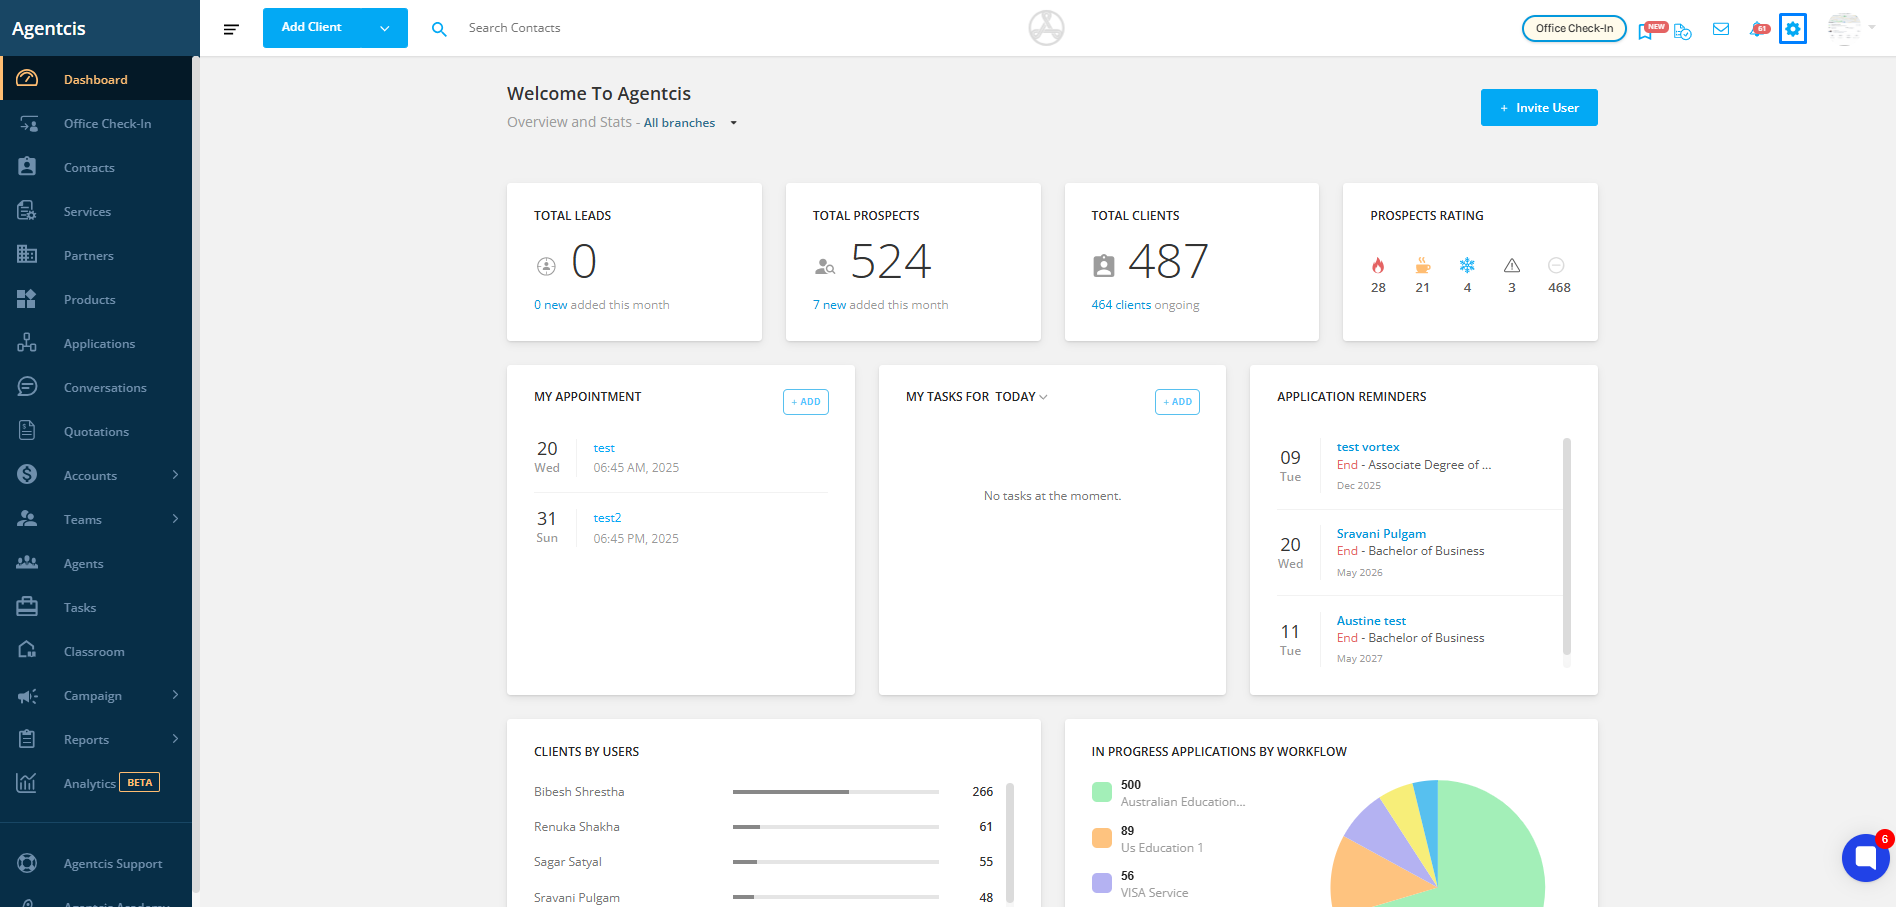Click the warm prospects coffee cup icon
Image resolution: width=1896 pixels, height=907 pixels.
[x=1422, y=265]
